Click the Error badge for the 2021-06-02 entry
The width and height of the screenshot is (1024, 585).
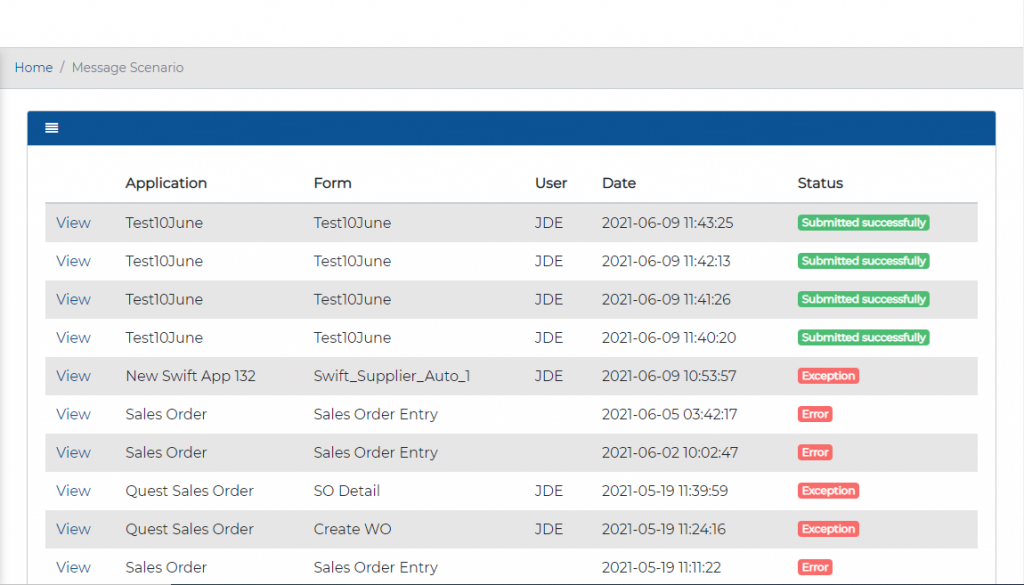coord(814,452)
